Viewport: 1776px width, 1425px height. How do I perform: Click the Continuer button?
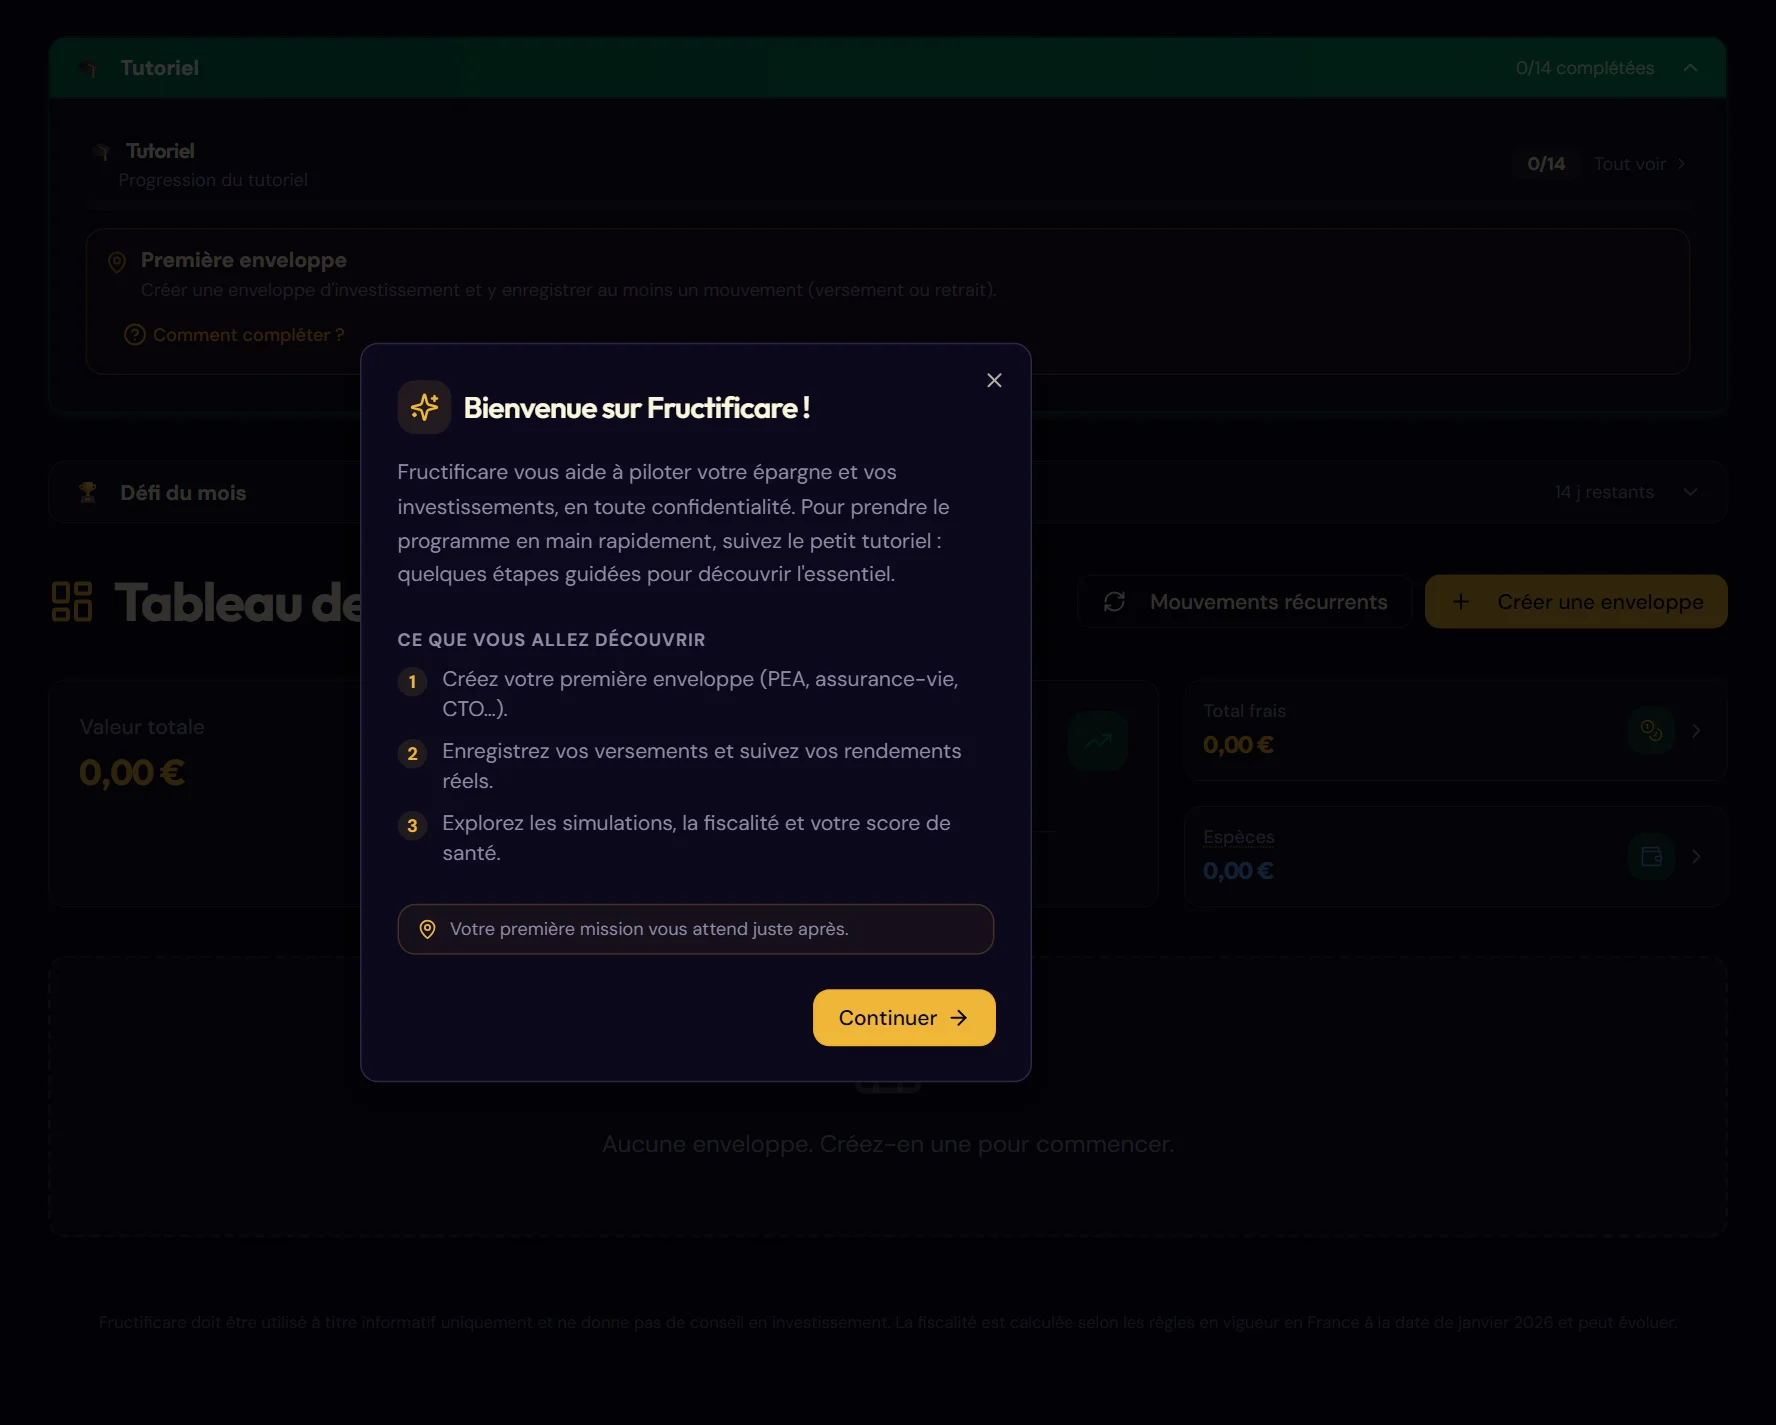[x=904, y=1017]
